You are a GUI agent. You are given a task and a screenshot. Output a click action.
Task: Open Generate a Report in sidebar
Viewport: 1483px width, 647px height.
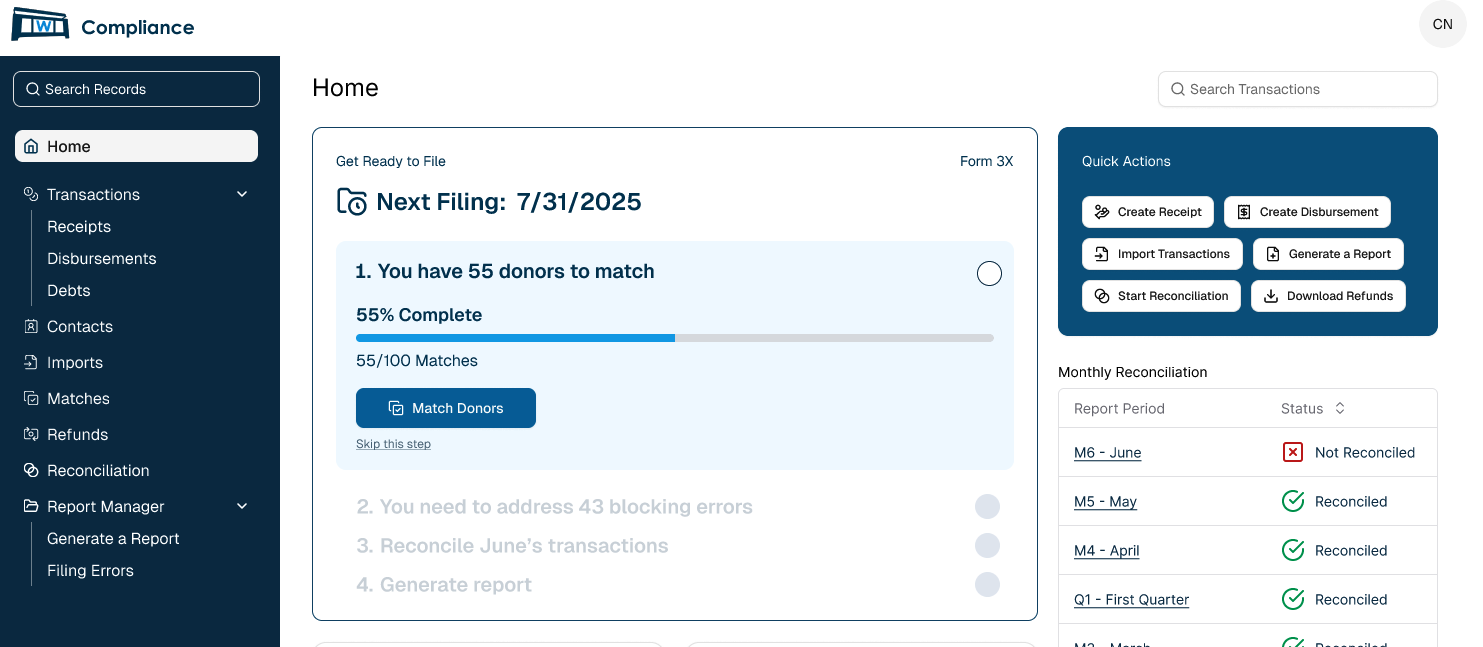pyautogui.click(x=113, y=538)
